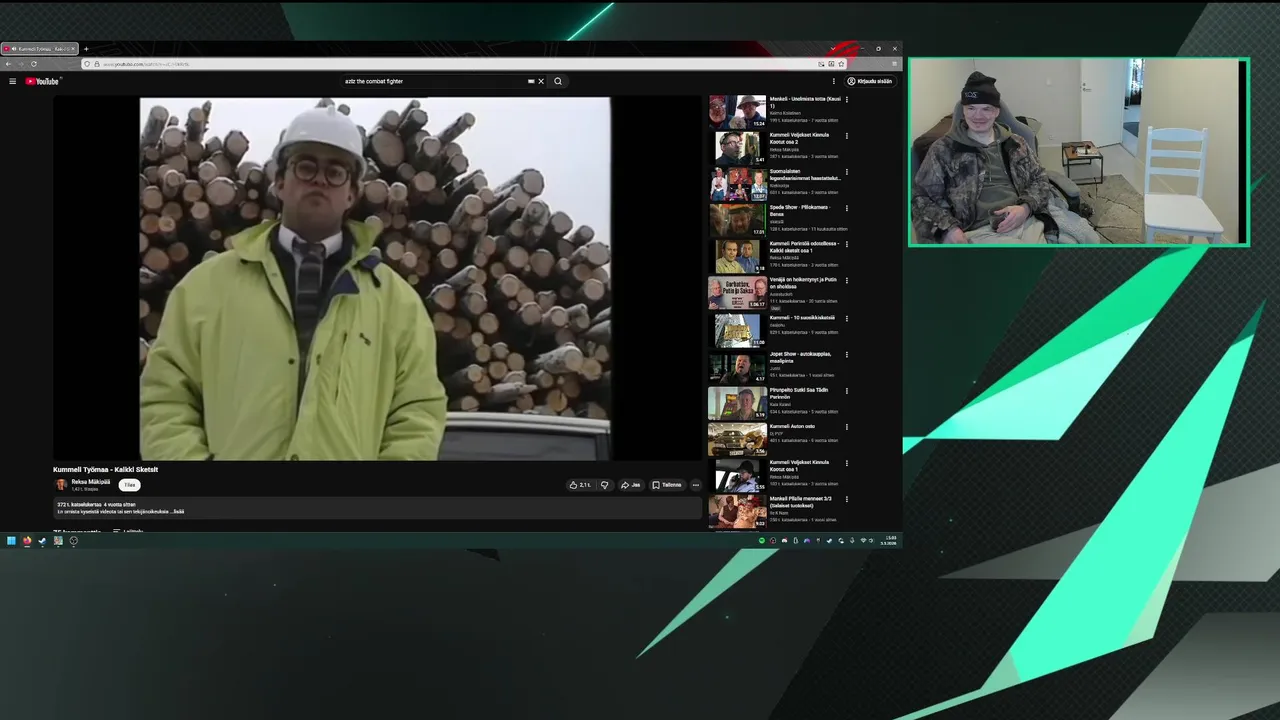Viewport: 1280px width, 720px height.
Task: Sign in with the Kirjaudu sisään button
Action: (x=870, y=81)
